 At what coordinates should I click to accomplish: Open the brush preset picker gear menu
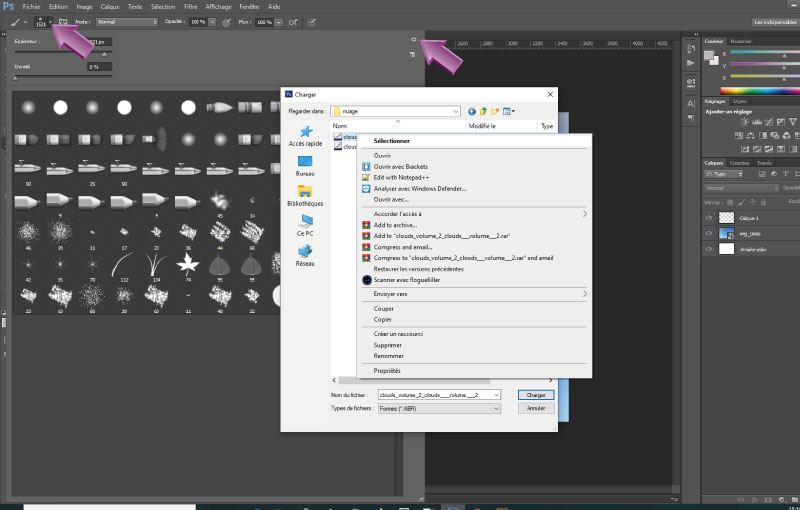[x=413, y=40]
